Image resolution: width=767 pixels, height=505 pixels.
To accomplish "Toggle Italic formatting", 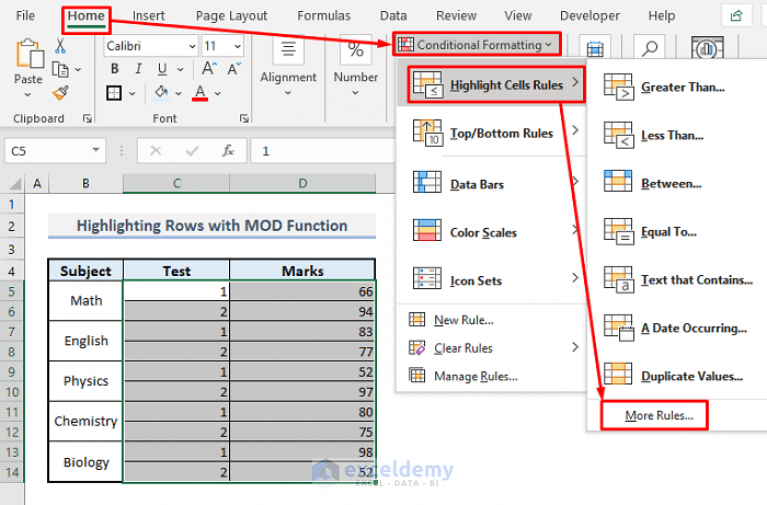I will coord(138,69).
